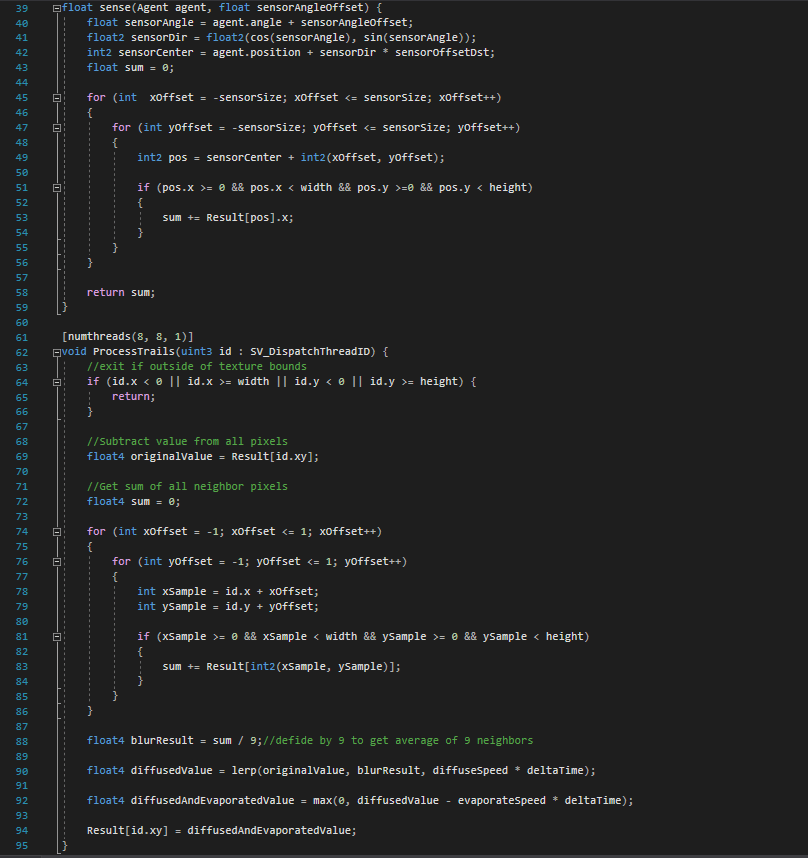Collapse the xOffset for loop on line 45
The image size is (808, 858).
[56, 97]
